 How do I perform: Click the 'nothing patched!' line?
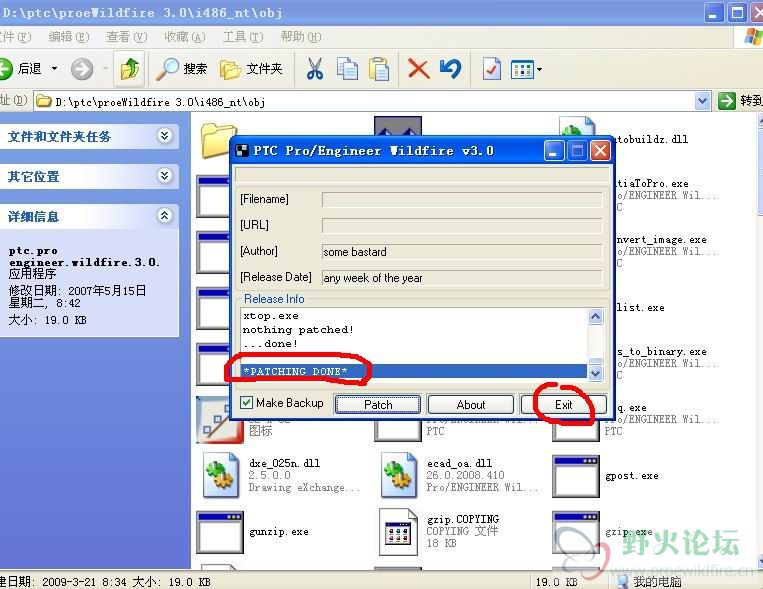pyautogui.click(x=298, y=330)
